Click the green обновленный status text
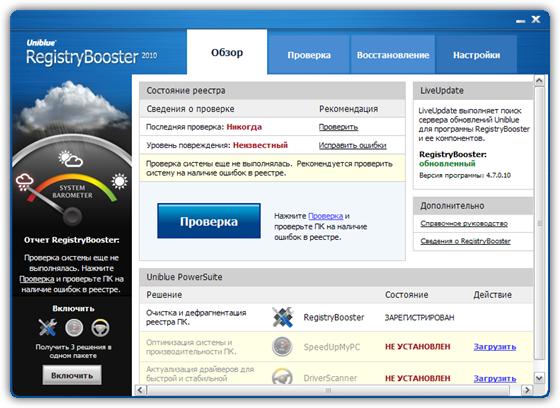This screenshot has width=560, height=408. click(447, 164)
